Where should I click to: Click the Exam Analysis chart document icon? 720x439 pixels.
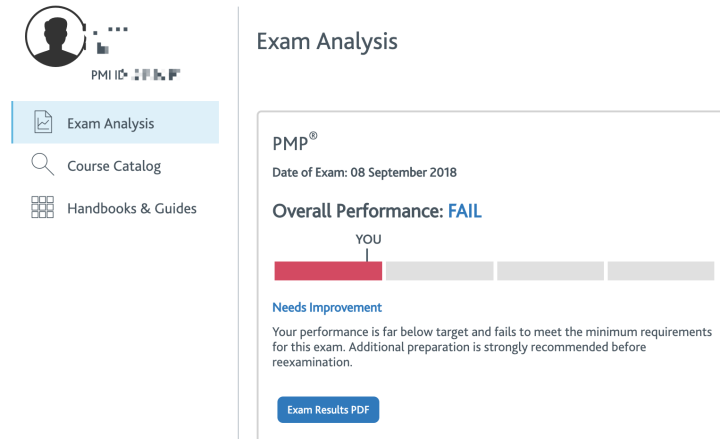click(43, 122)
